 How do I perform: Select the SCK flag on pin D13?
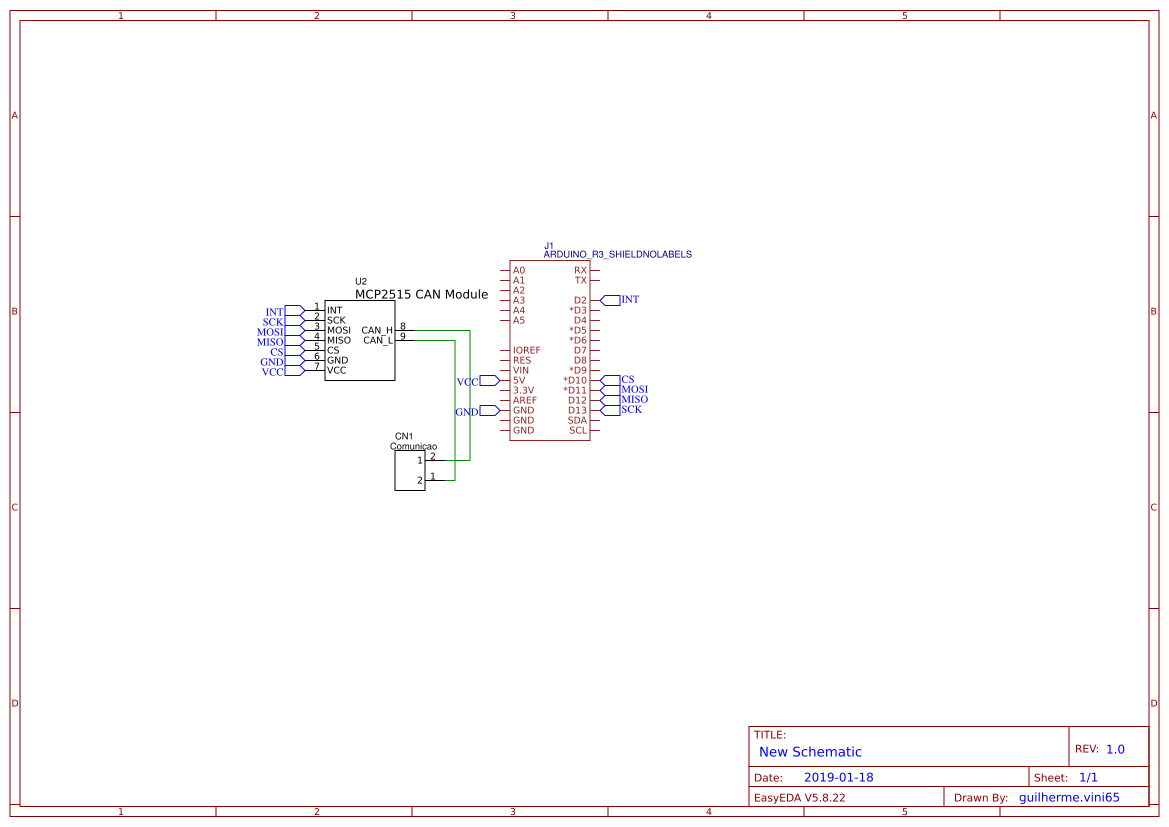pos(630,410)
